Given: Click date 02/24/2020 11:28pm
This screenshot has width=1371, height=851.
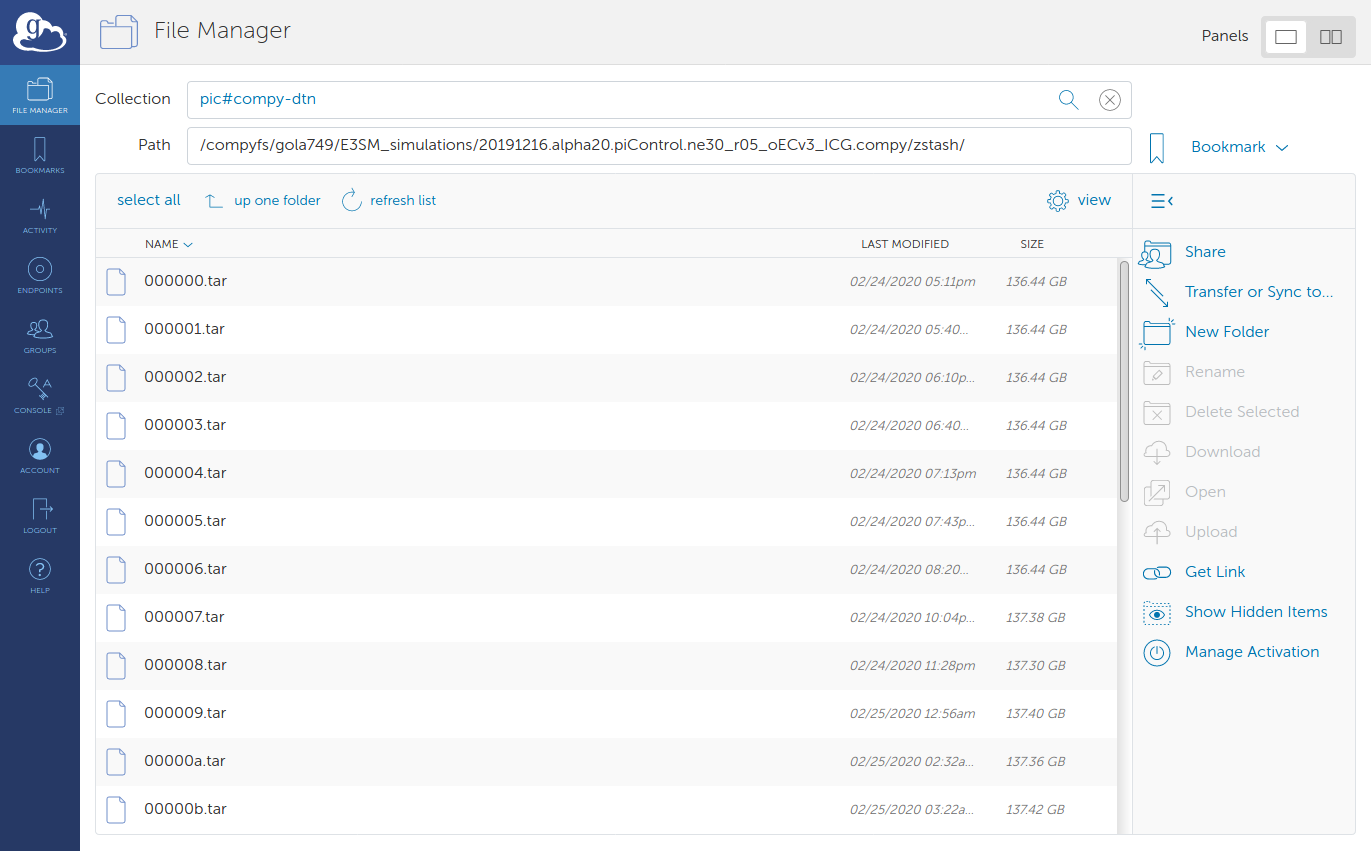Looking at the screenshot, I should click(x=913, y=666).
